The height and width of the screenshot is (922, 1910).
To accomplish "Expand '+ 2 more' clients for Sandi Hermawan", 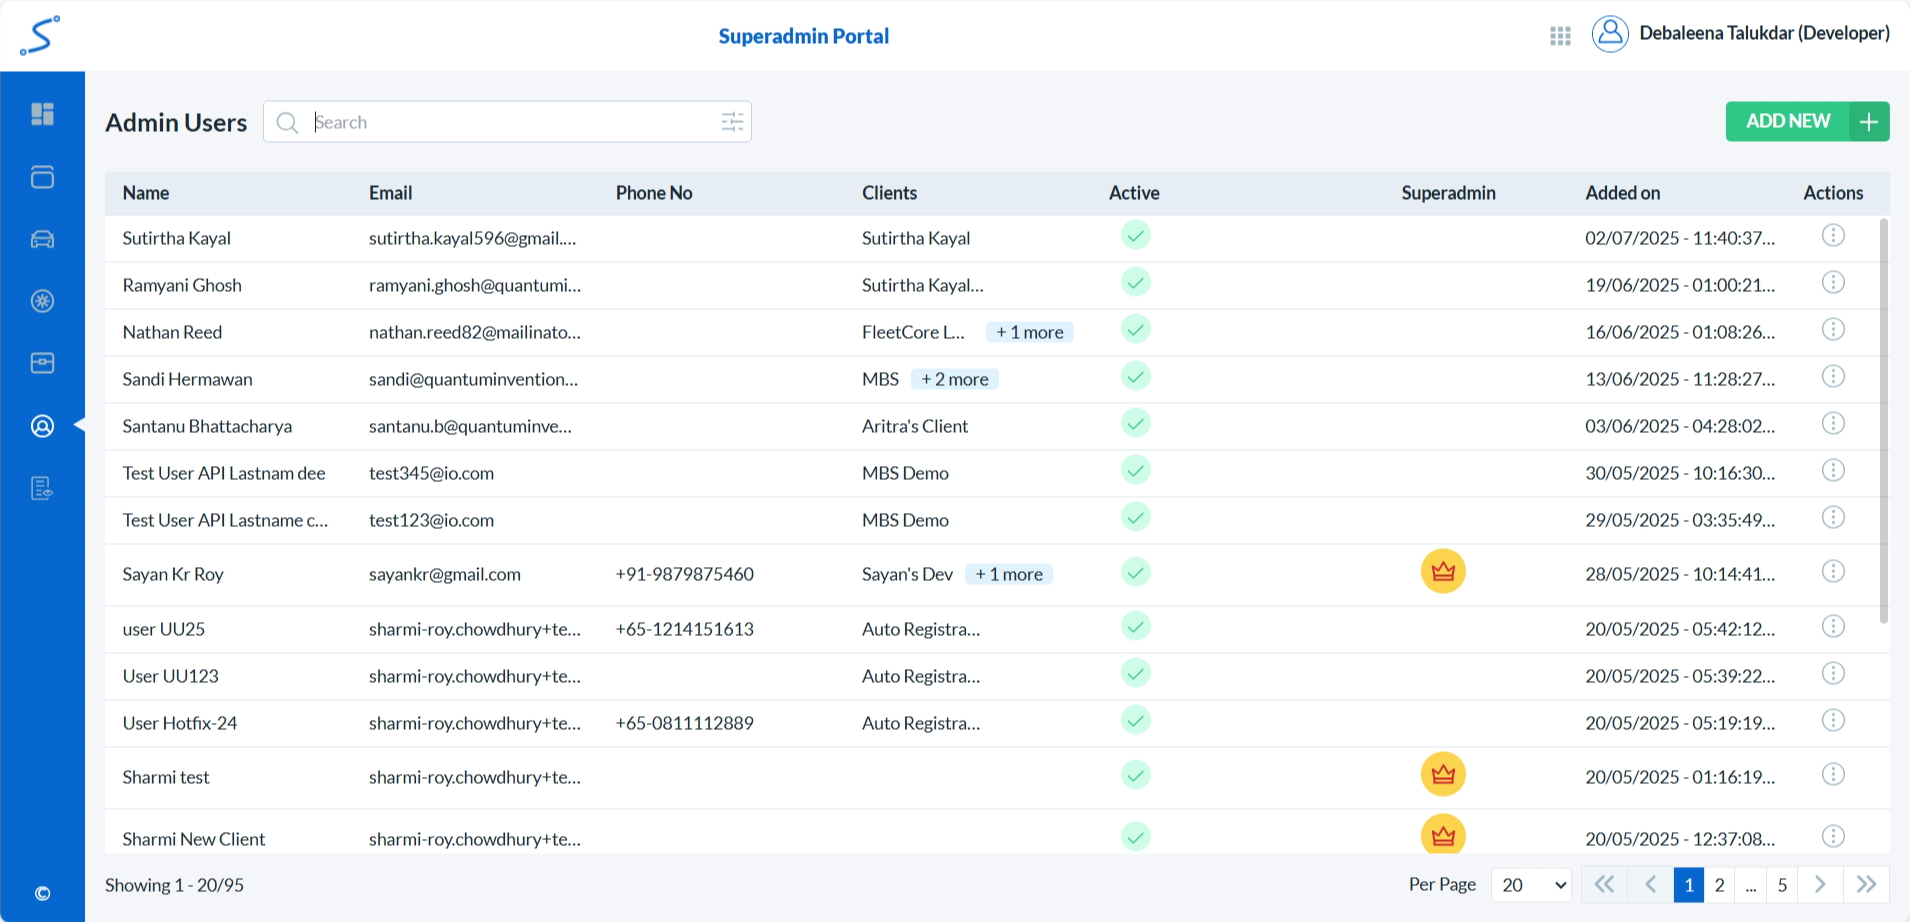I will [x=955, y=380].
